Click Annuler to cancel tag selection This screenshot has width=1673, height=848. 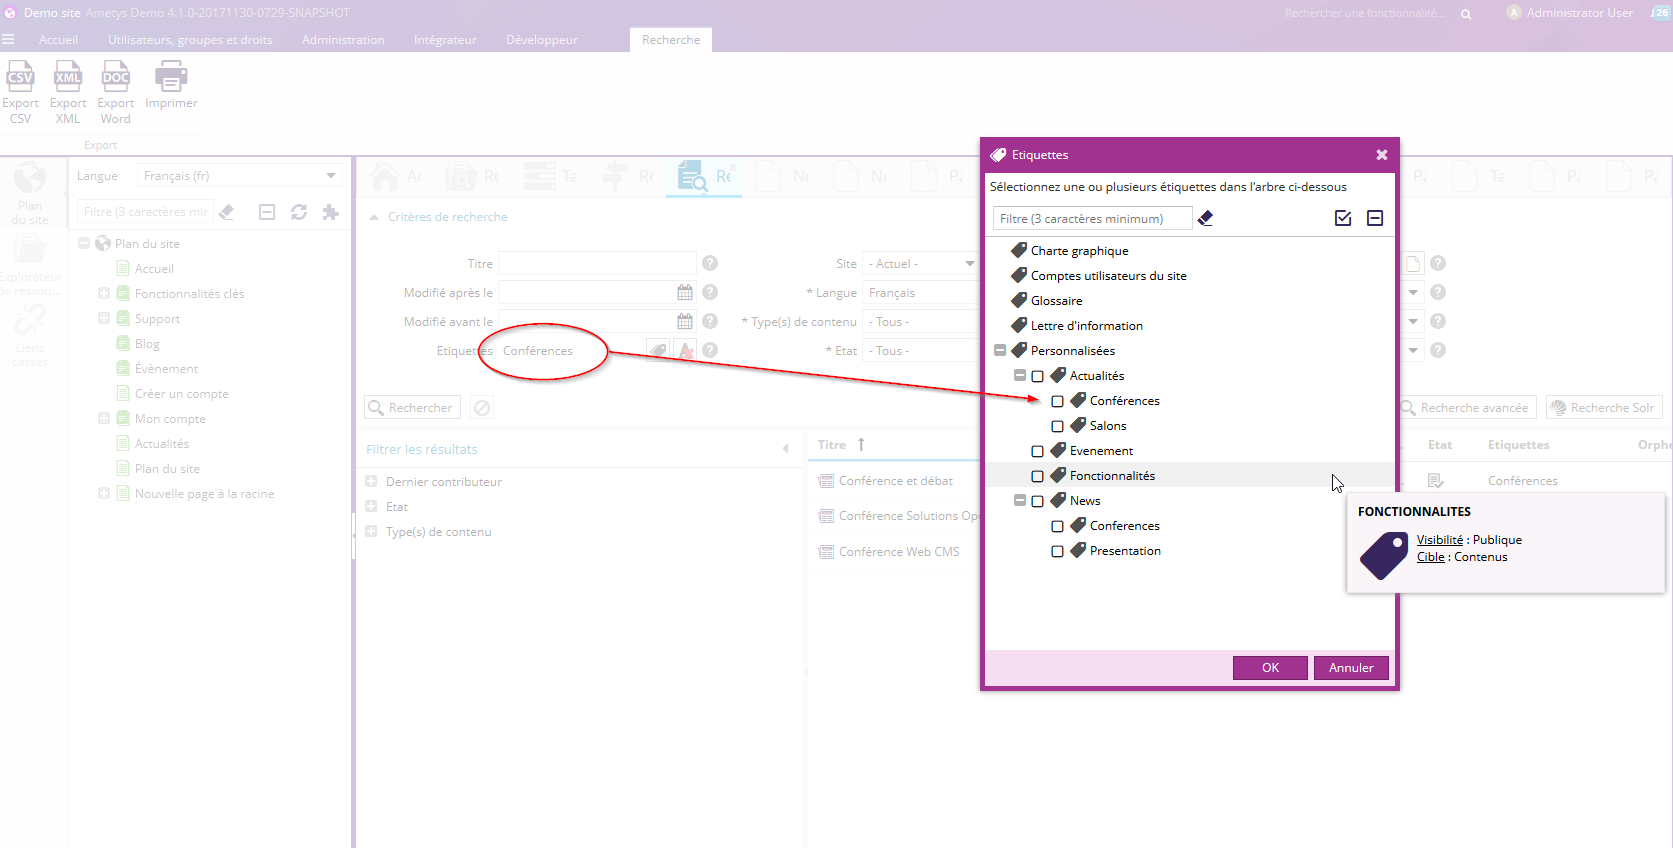coord(1350,668)
